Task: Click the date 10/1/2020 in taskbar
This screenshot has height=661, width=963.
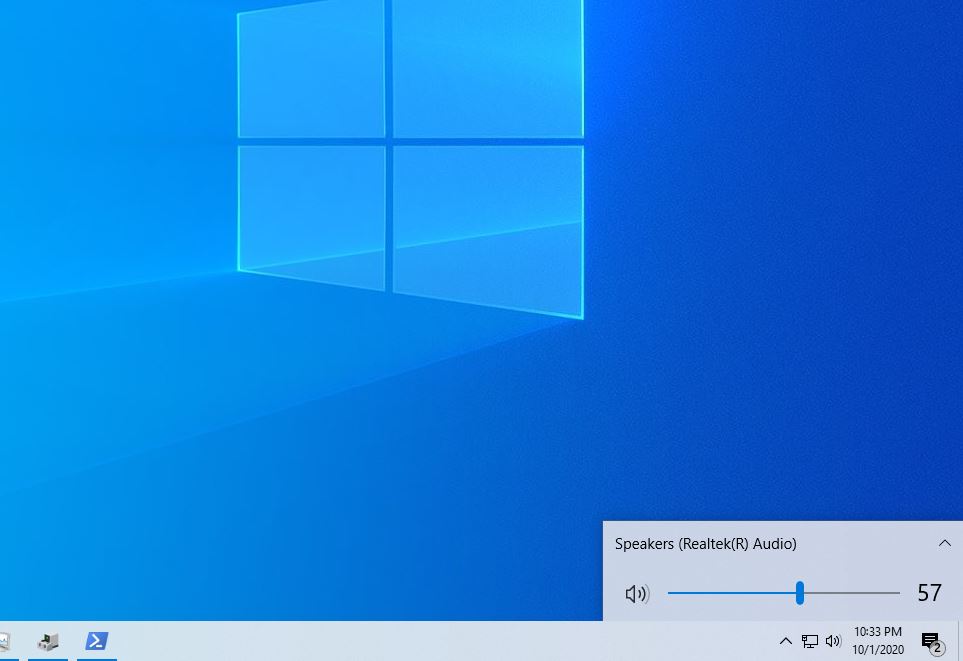Action: click(x=878, y=649)
